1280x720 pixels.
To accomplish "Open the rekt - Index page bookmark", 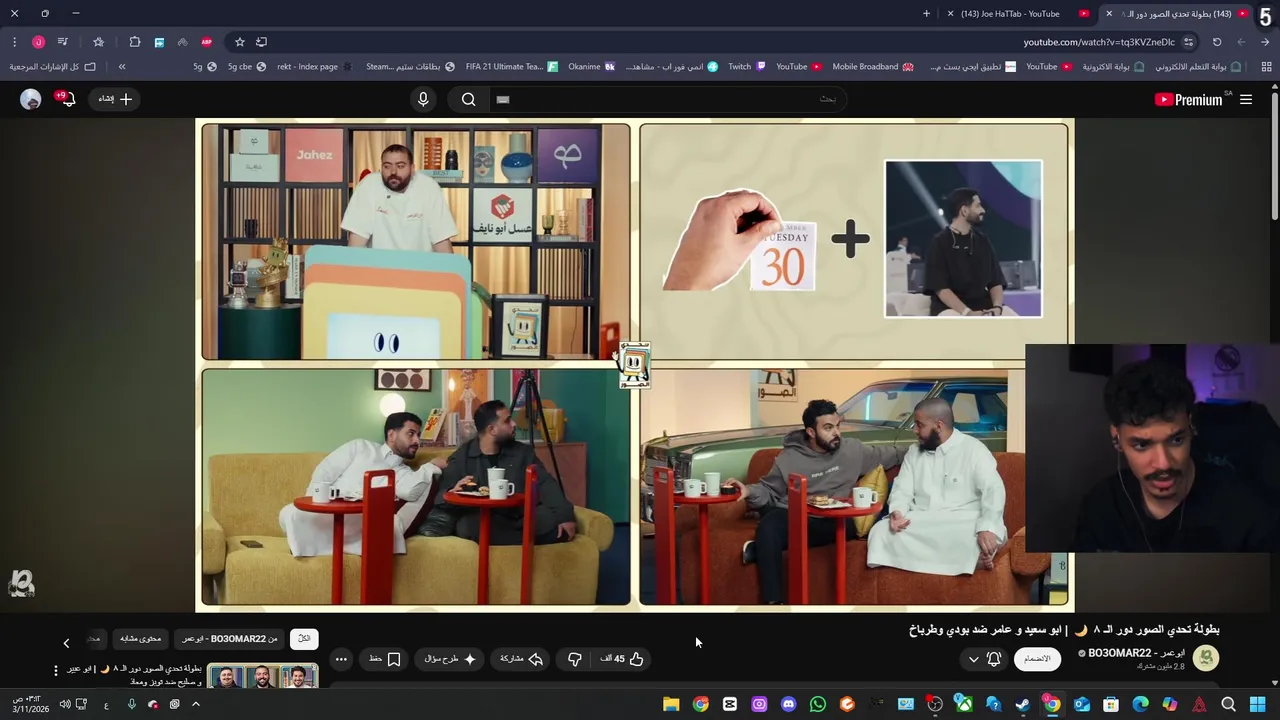I will 315,66.
